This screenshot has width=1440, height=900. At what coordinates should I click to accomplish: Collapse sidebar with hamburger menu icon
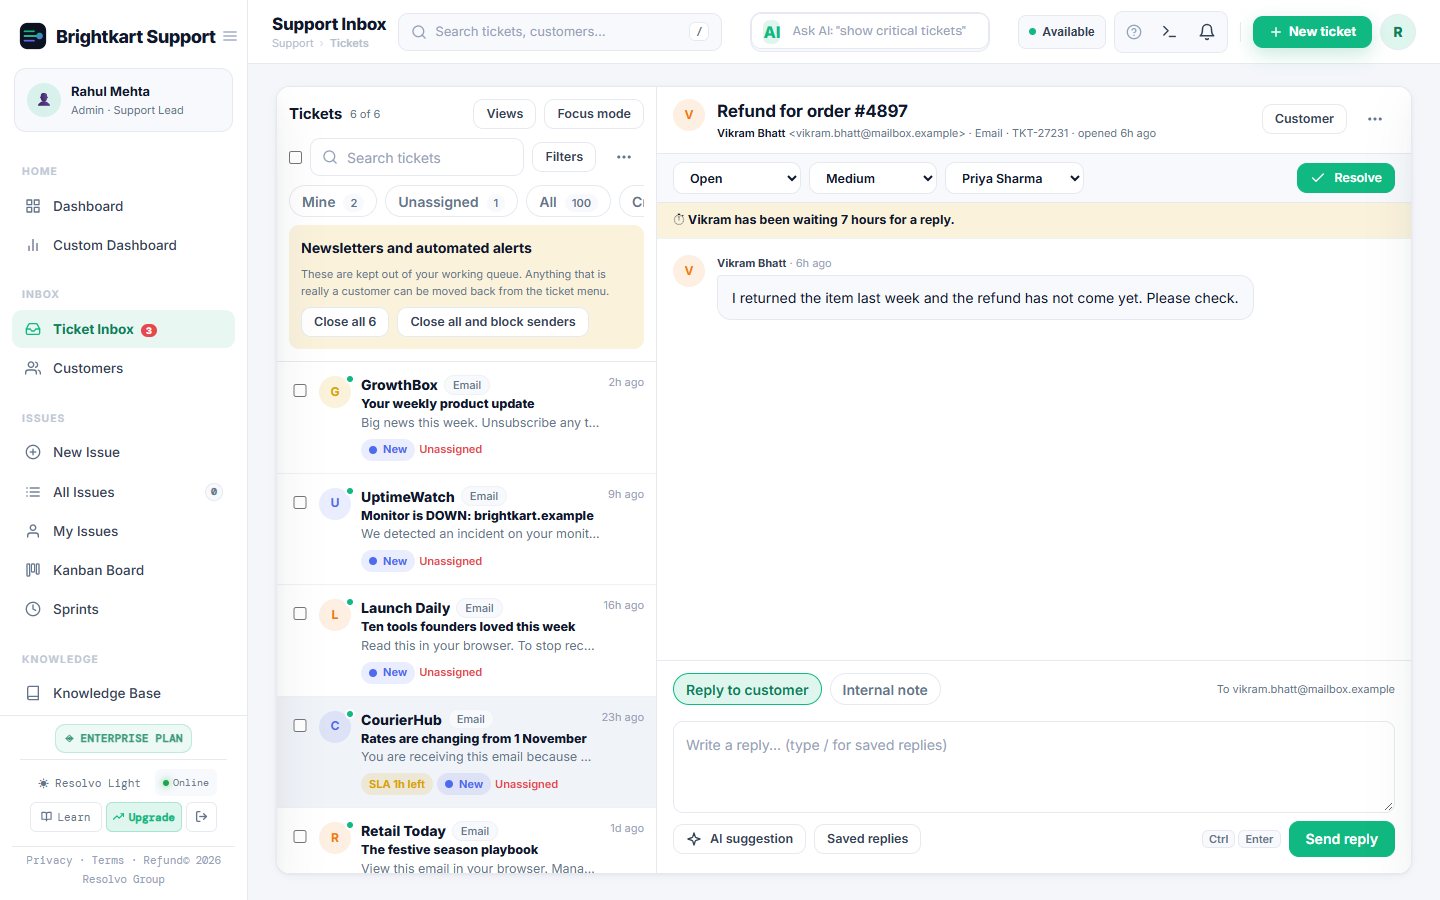click(x=230, y=36)
